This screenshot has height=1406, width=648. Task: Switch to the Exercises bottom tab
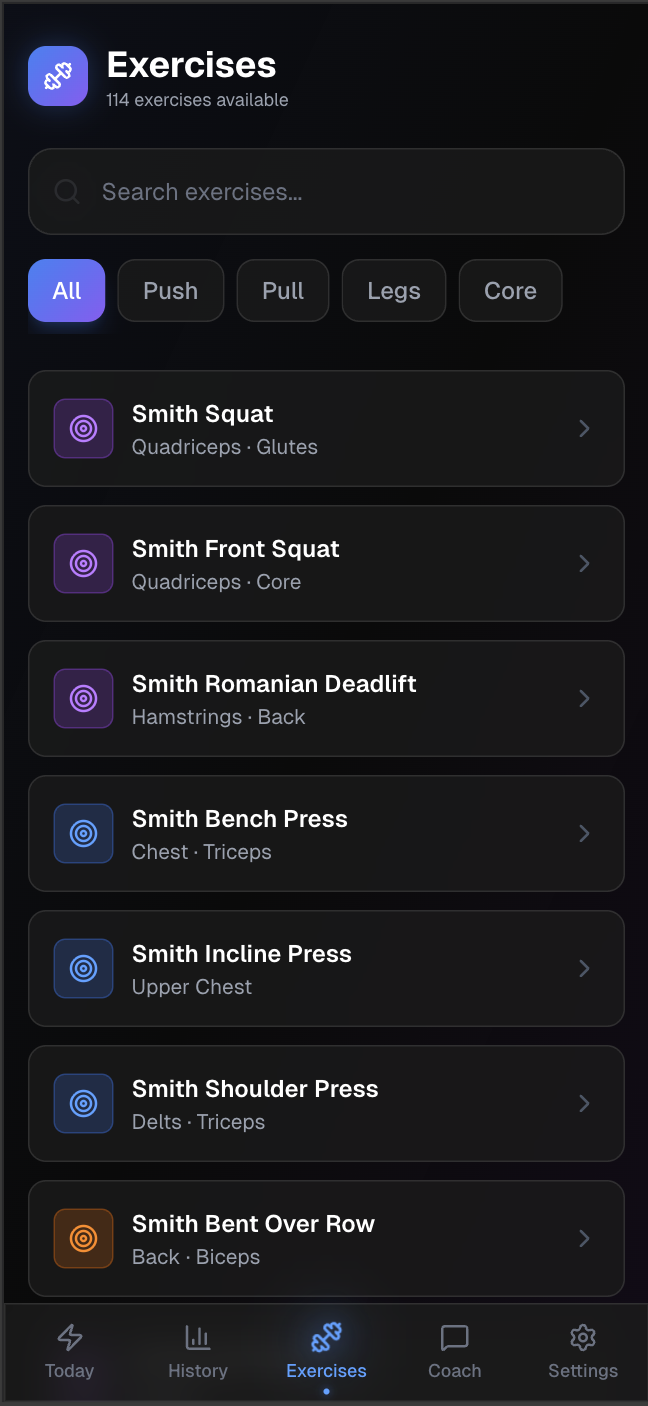pos(326,1351)
